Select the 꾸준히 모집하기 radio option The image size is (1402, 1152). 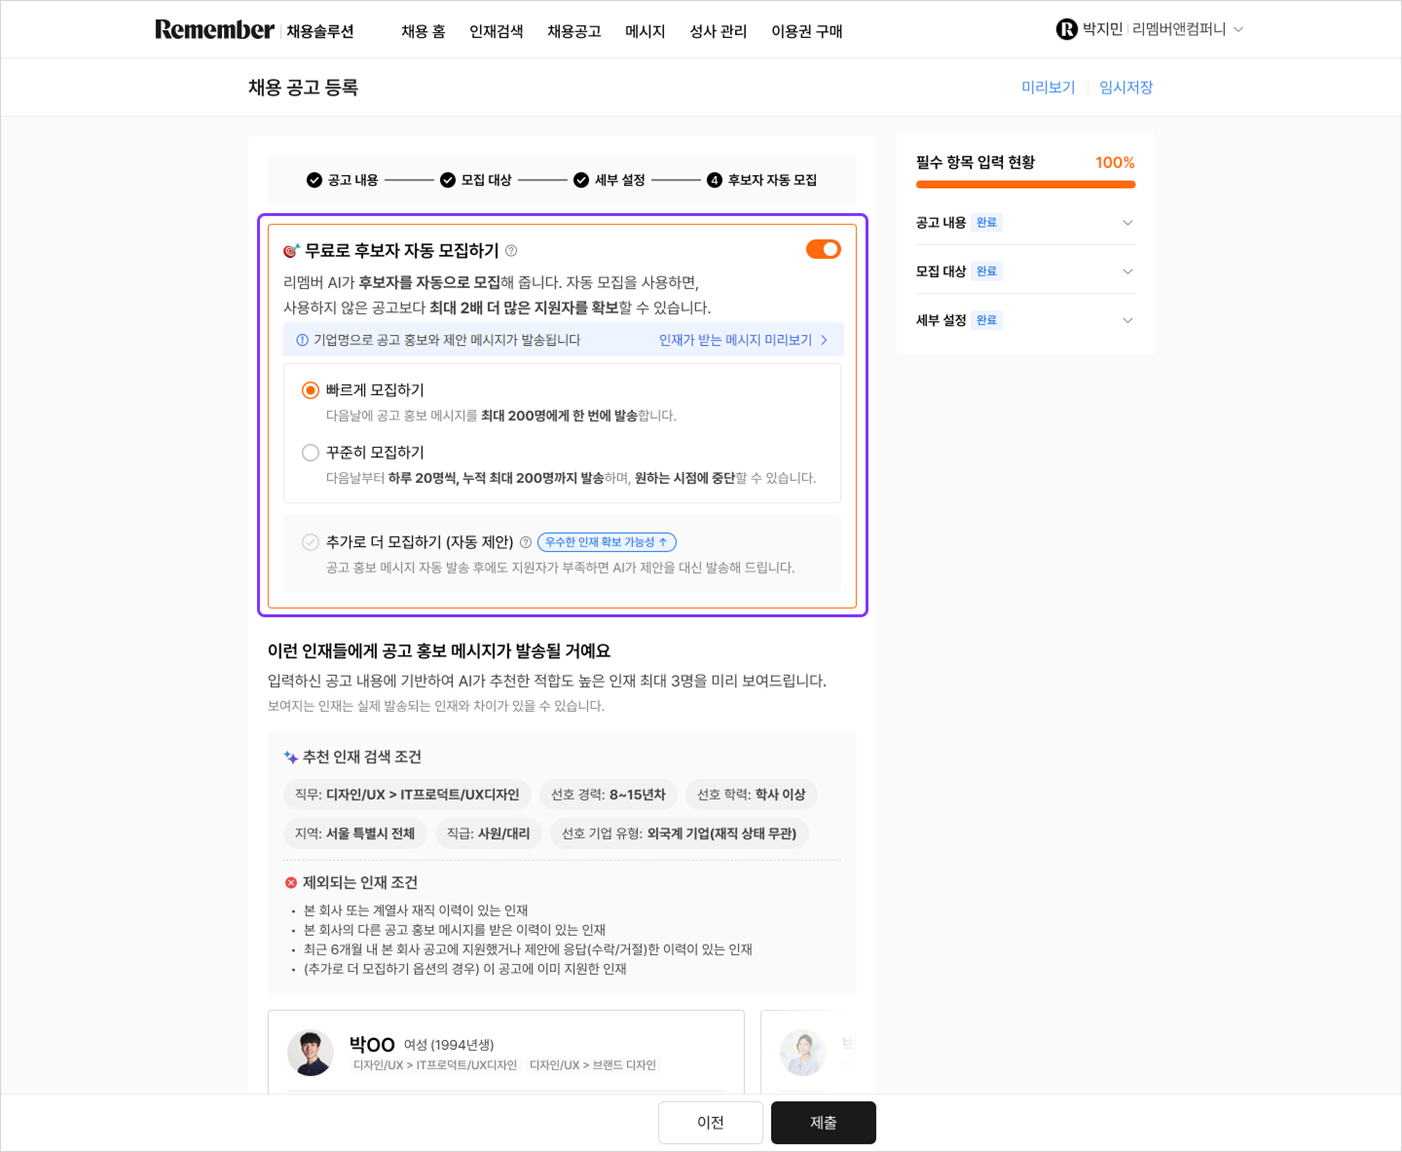click(x=311, y=453)
